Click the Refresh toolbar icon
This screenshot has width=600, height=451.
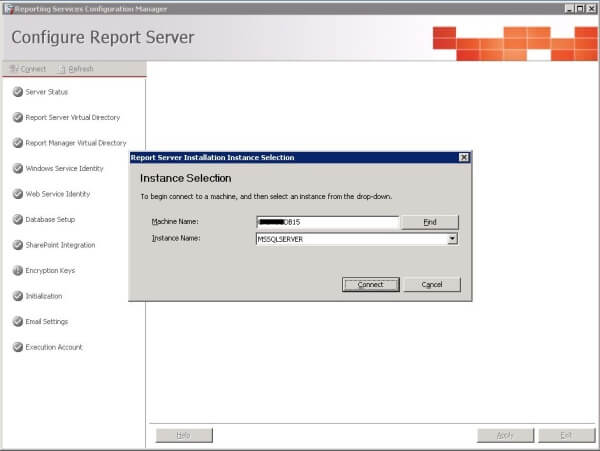pos(61,69)
